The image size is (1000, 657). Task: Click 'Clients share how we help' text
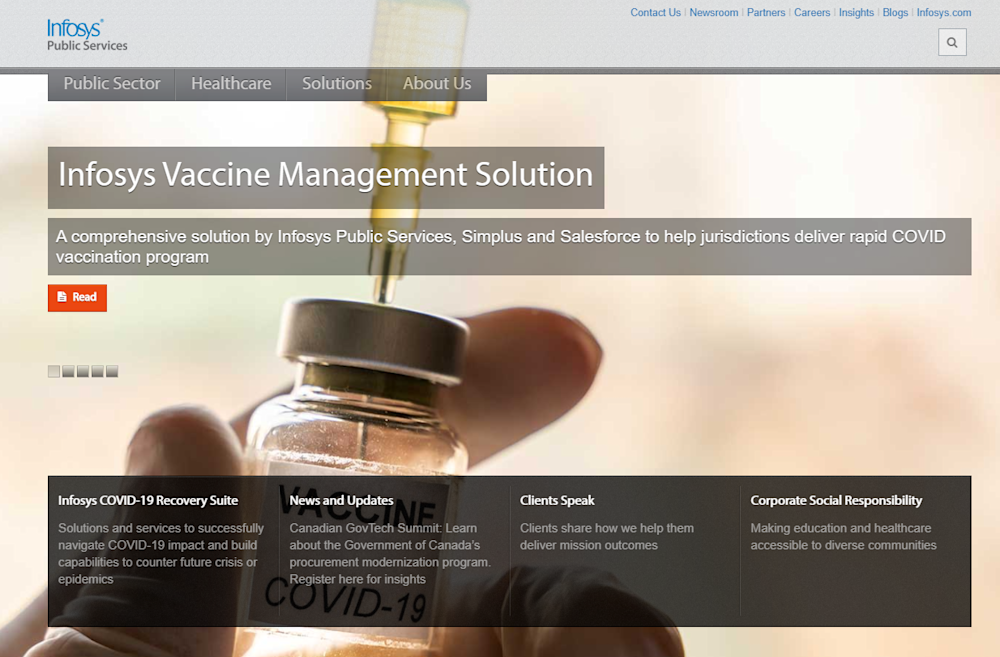pyautogui.click(x=607, y=536)
